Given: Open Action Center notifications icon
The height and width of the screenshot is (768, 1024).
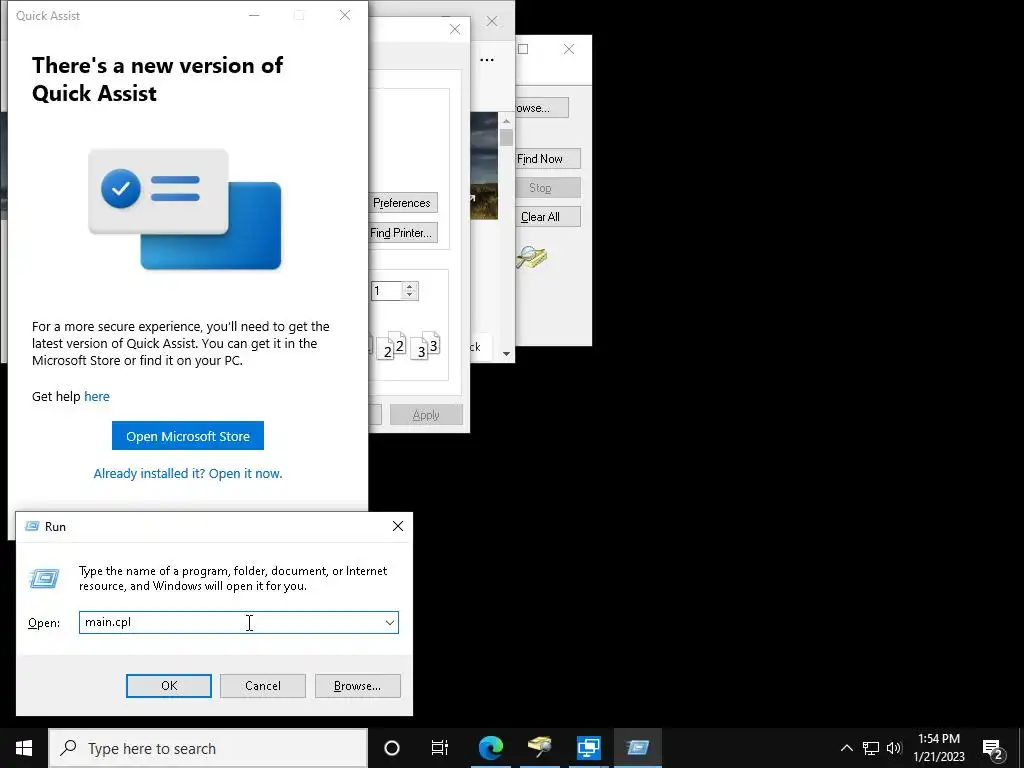Looking at the screenshot, I should [993, 749].
